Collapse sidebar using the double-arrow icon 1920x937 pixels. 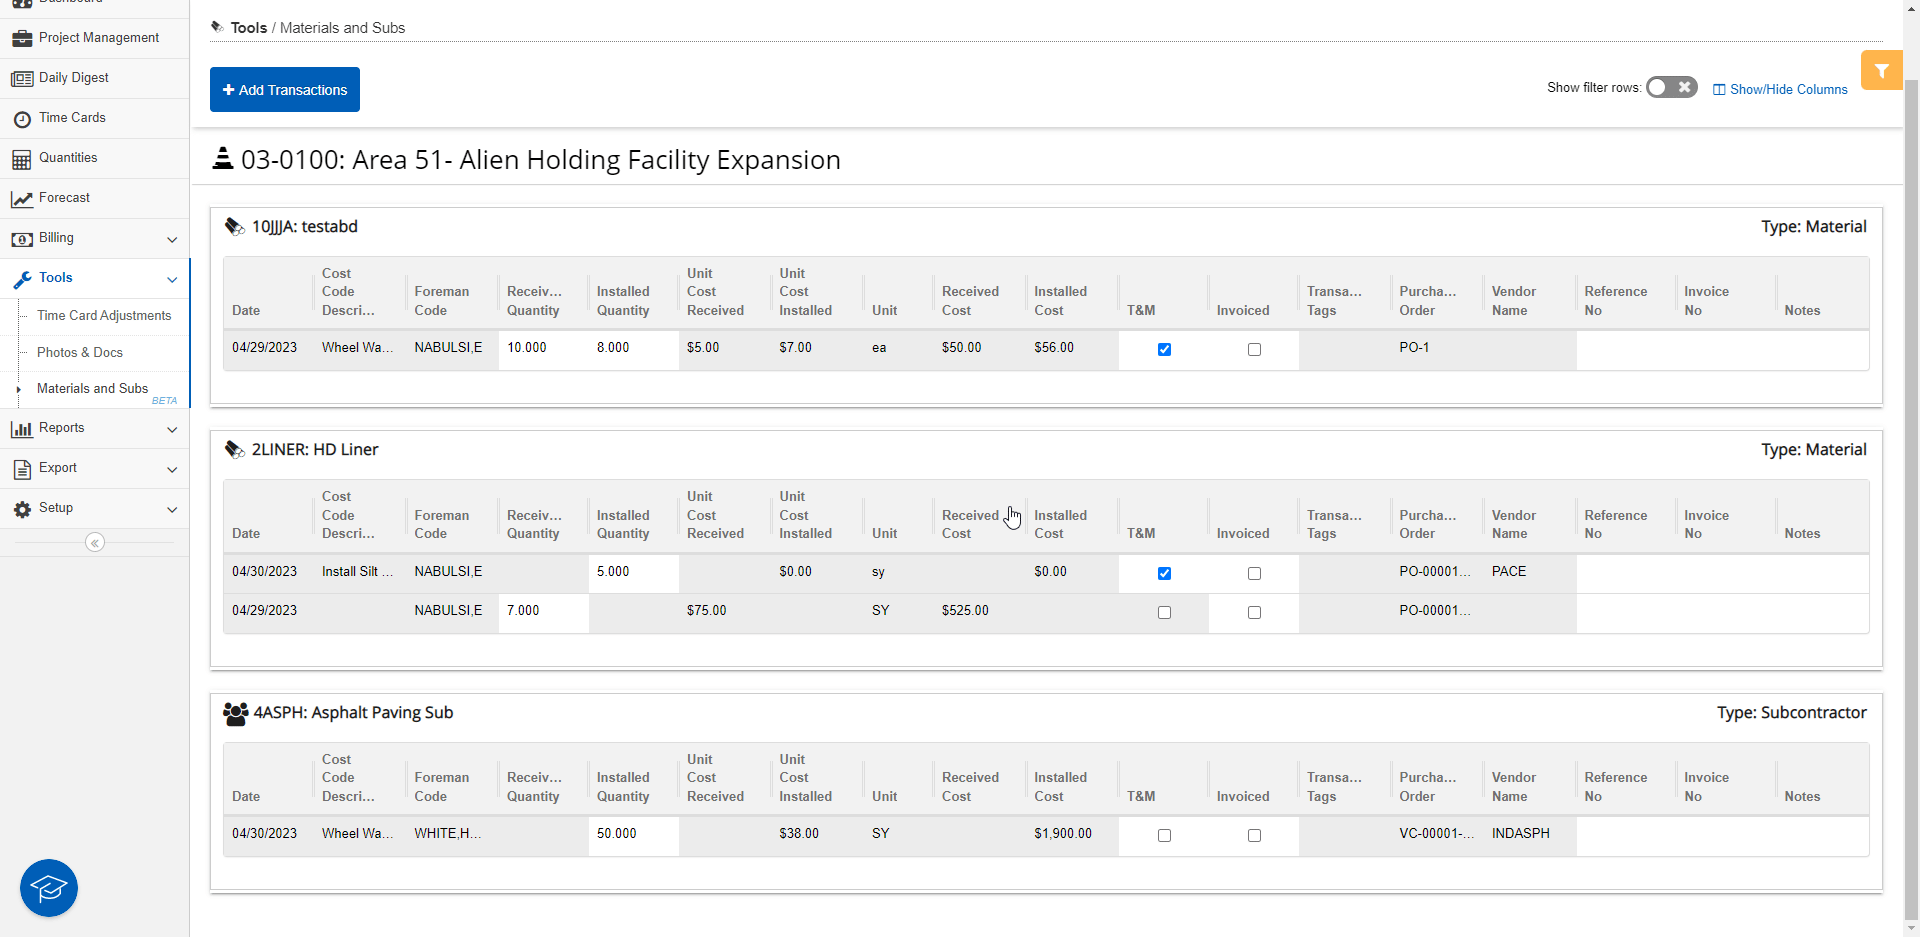pos(95,543)
